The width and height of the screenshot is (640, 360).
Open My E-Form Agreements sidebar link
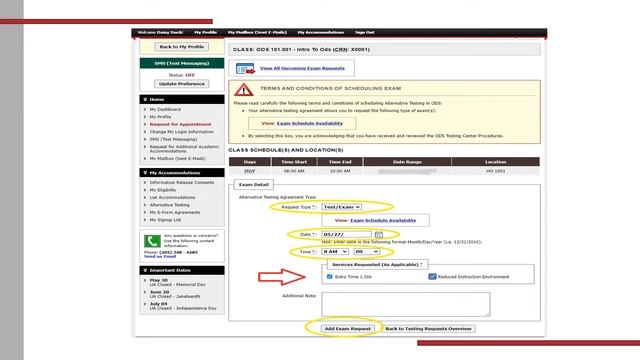pyautogui.click(x=175, y=212)
